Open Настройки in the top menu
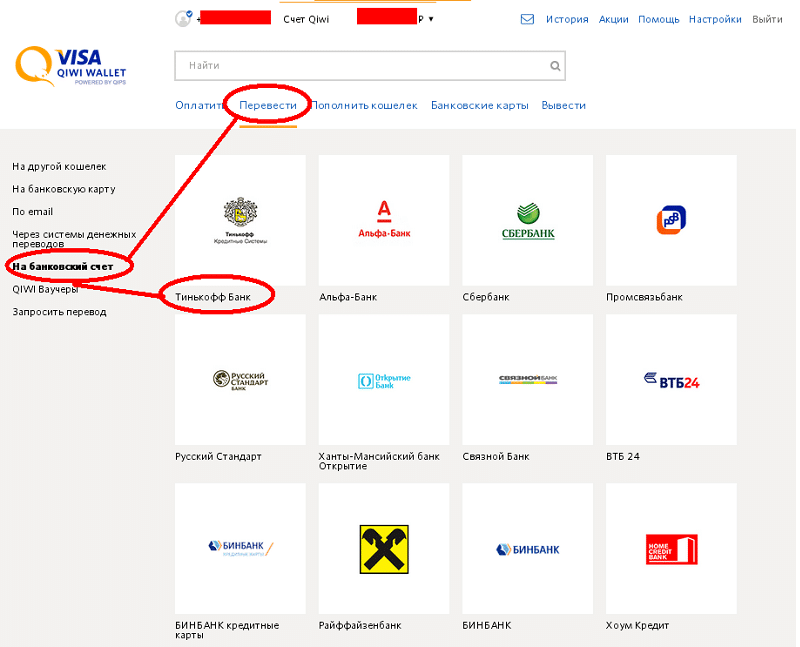This screenshot has height=647, width=800. click(x=715, y=19)
